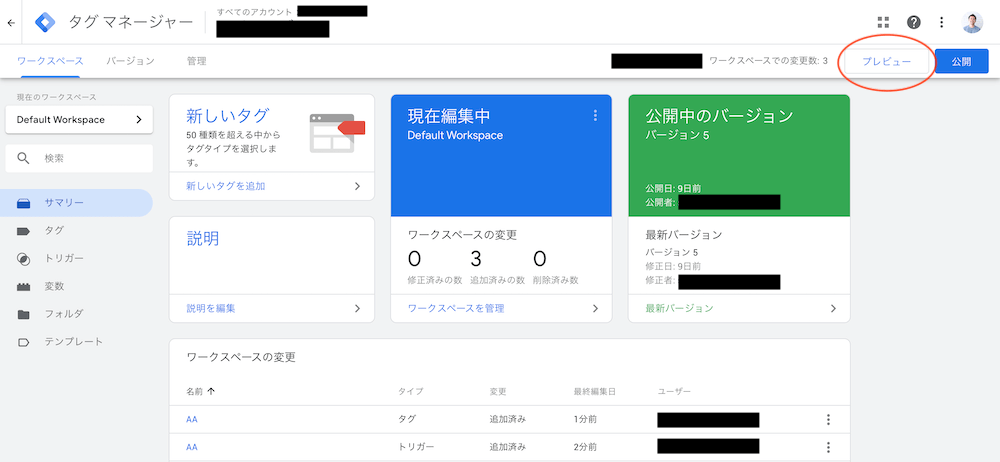Open the Google apps grid icon
The width and height of the screenshot is (1000, 462).
click(x=883, y=22)
